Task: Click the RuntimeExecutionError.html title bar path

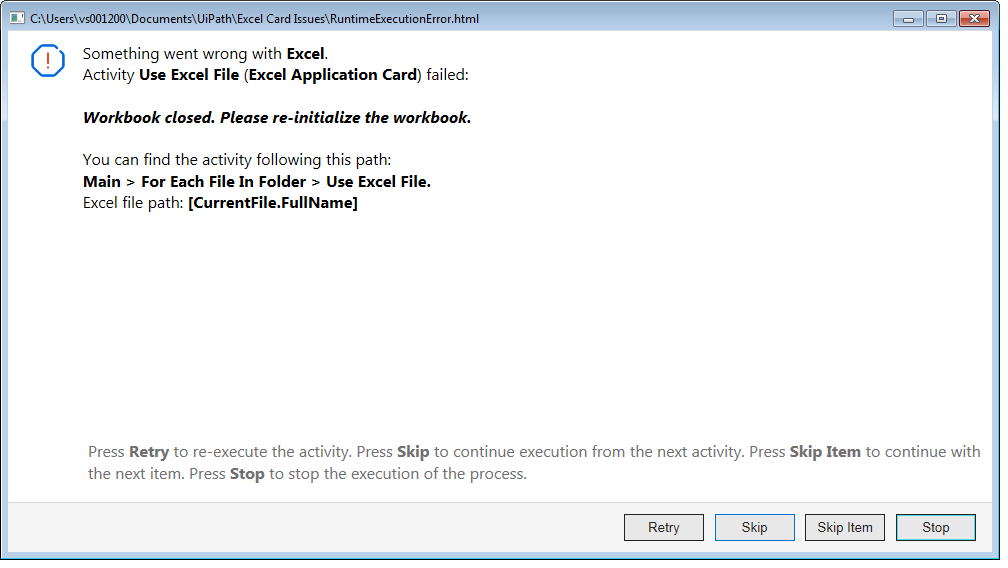Action: click(254, 18)
